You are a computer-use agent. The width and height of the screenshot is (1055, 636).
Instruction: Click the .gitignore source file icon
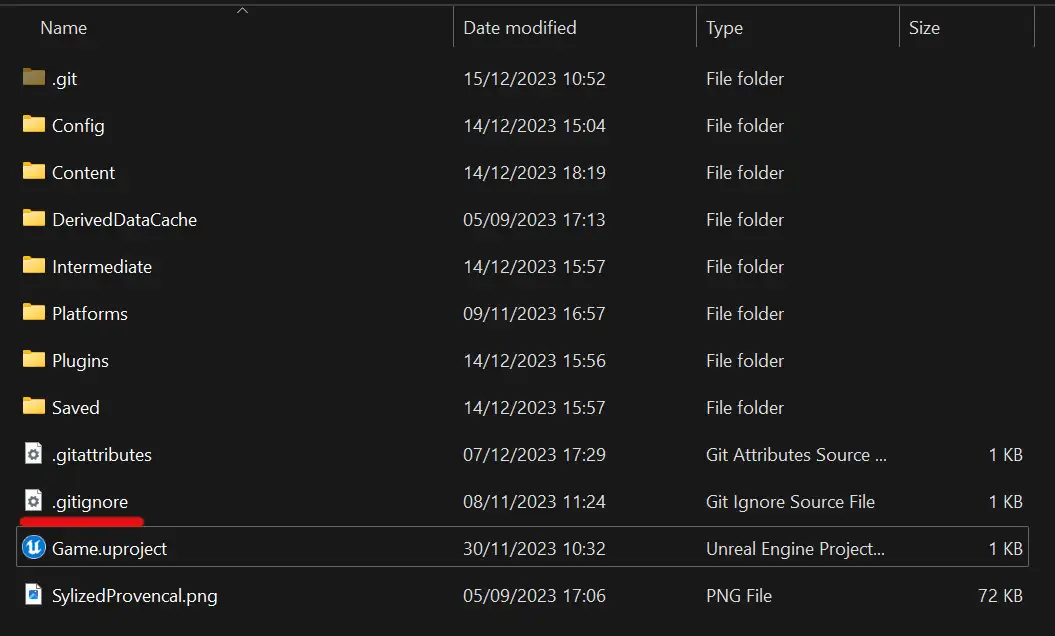31,501
